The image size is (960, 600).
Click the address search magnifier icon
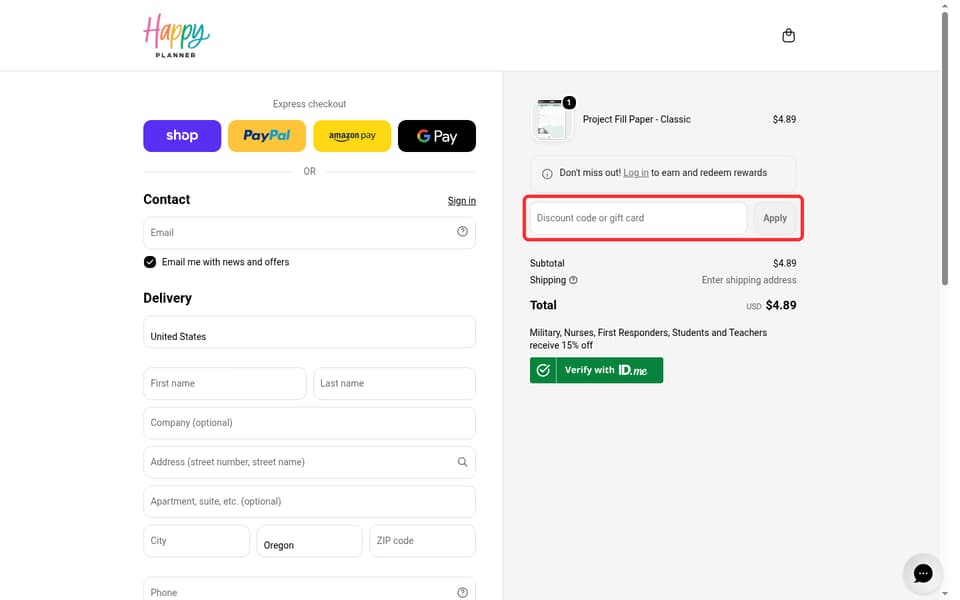coord(462,462)
